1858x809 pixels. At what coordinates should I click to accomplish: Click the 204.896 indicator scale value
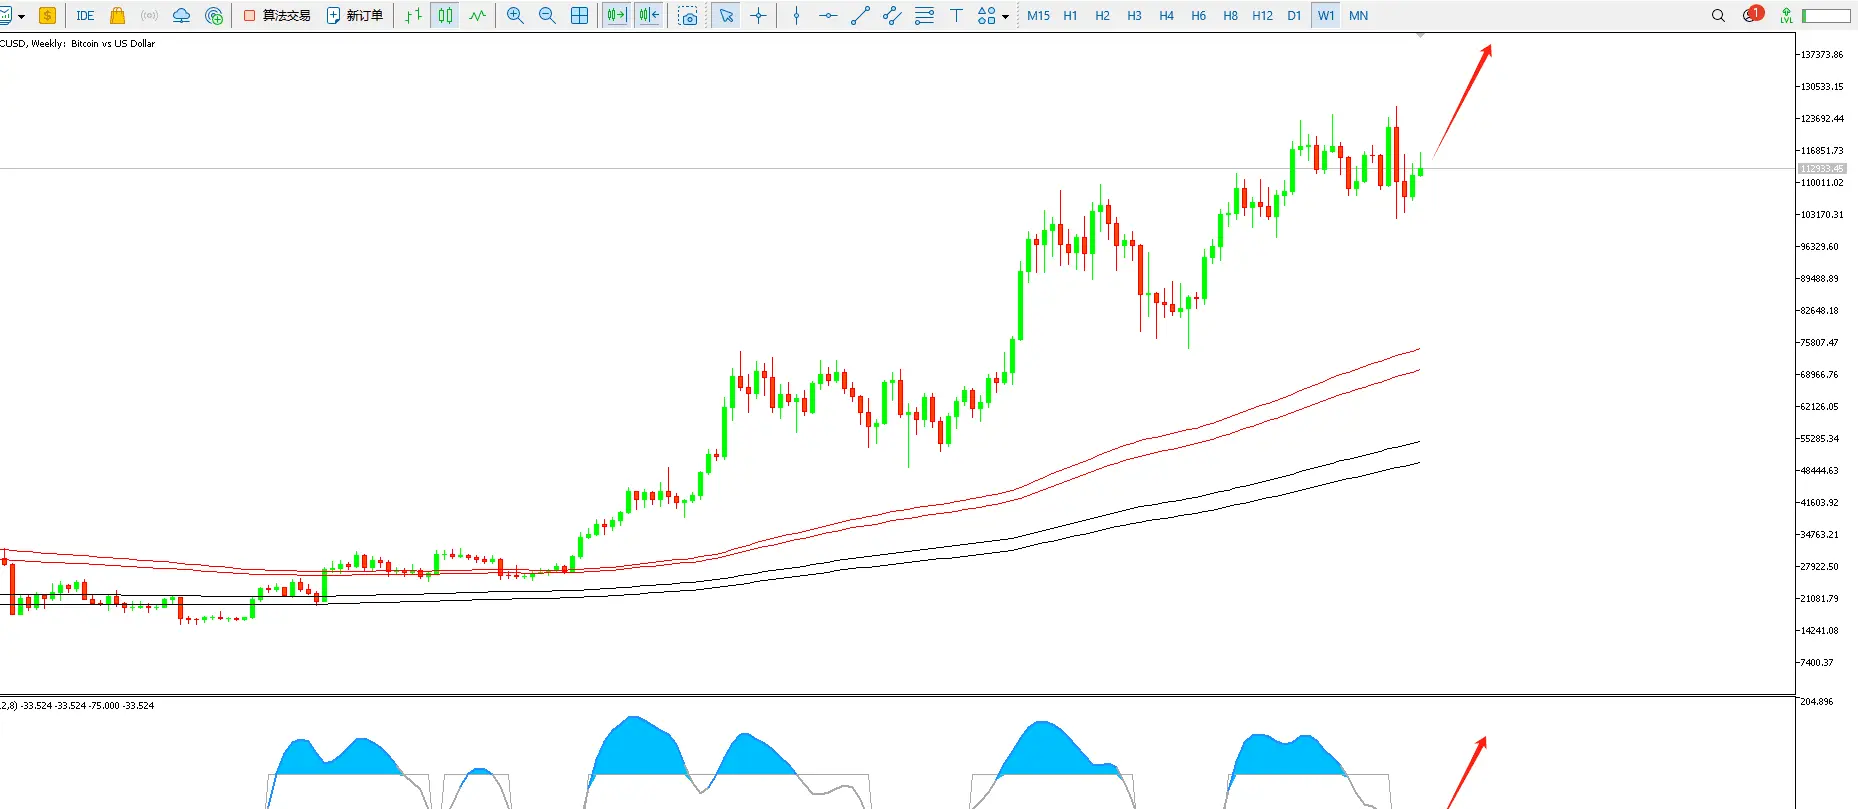coord(1816,701)
